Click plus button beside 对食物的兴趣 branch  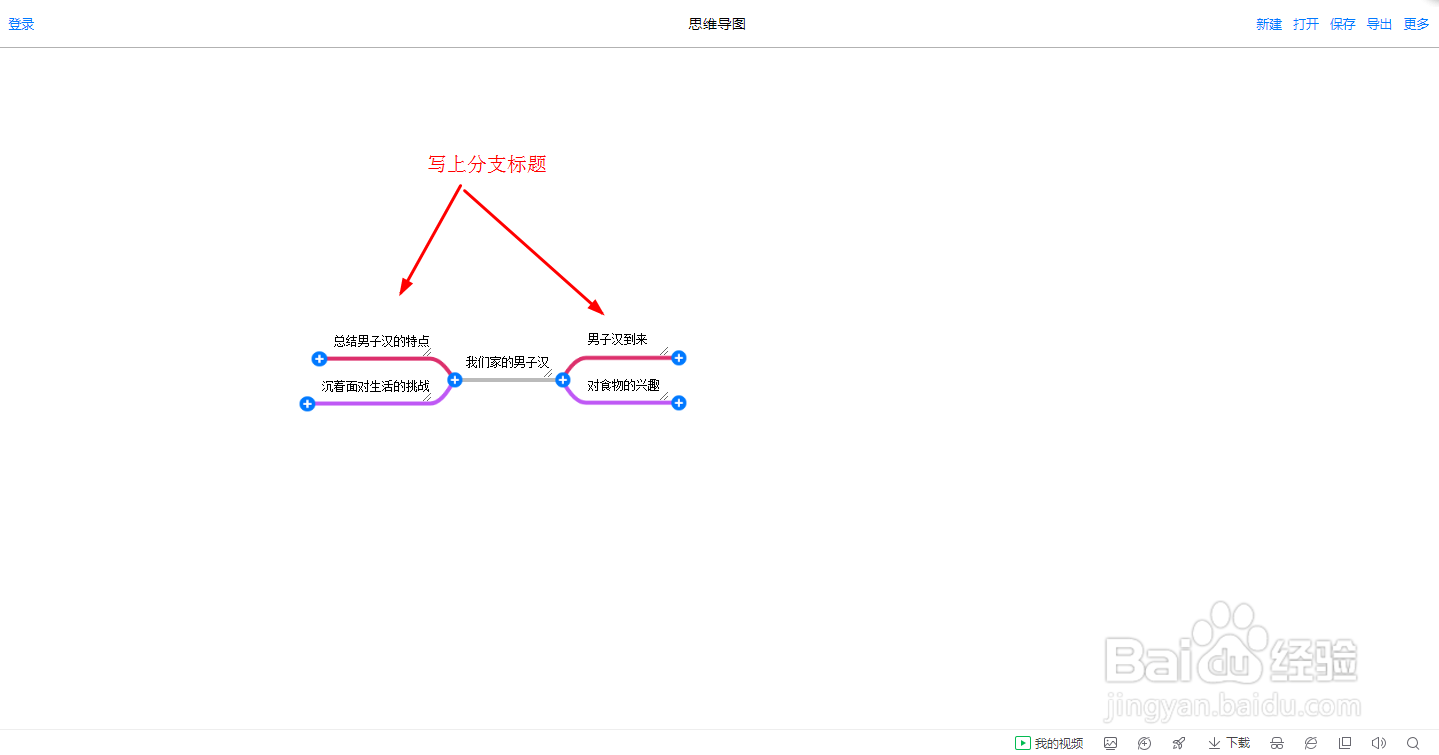pyautogui.click(x=679, y=403)
